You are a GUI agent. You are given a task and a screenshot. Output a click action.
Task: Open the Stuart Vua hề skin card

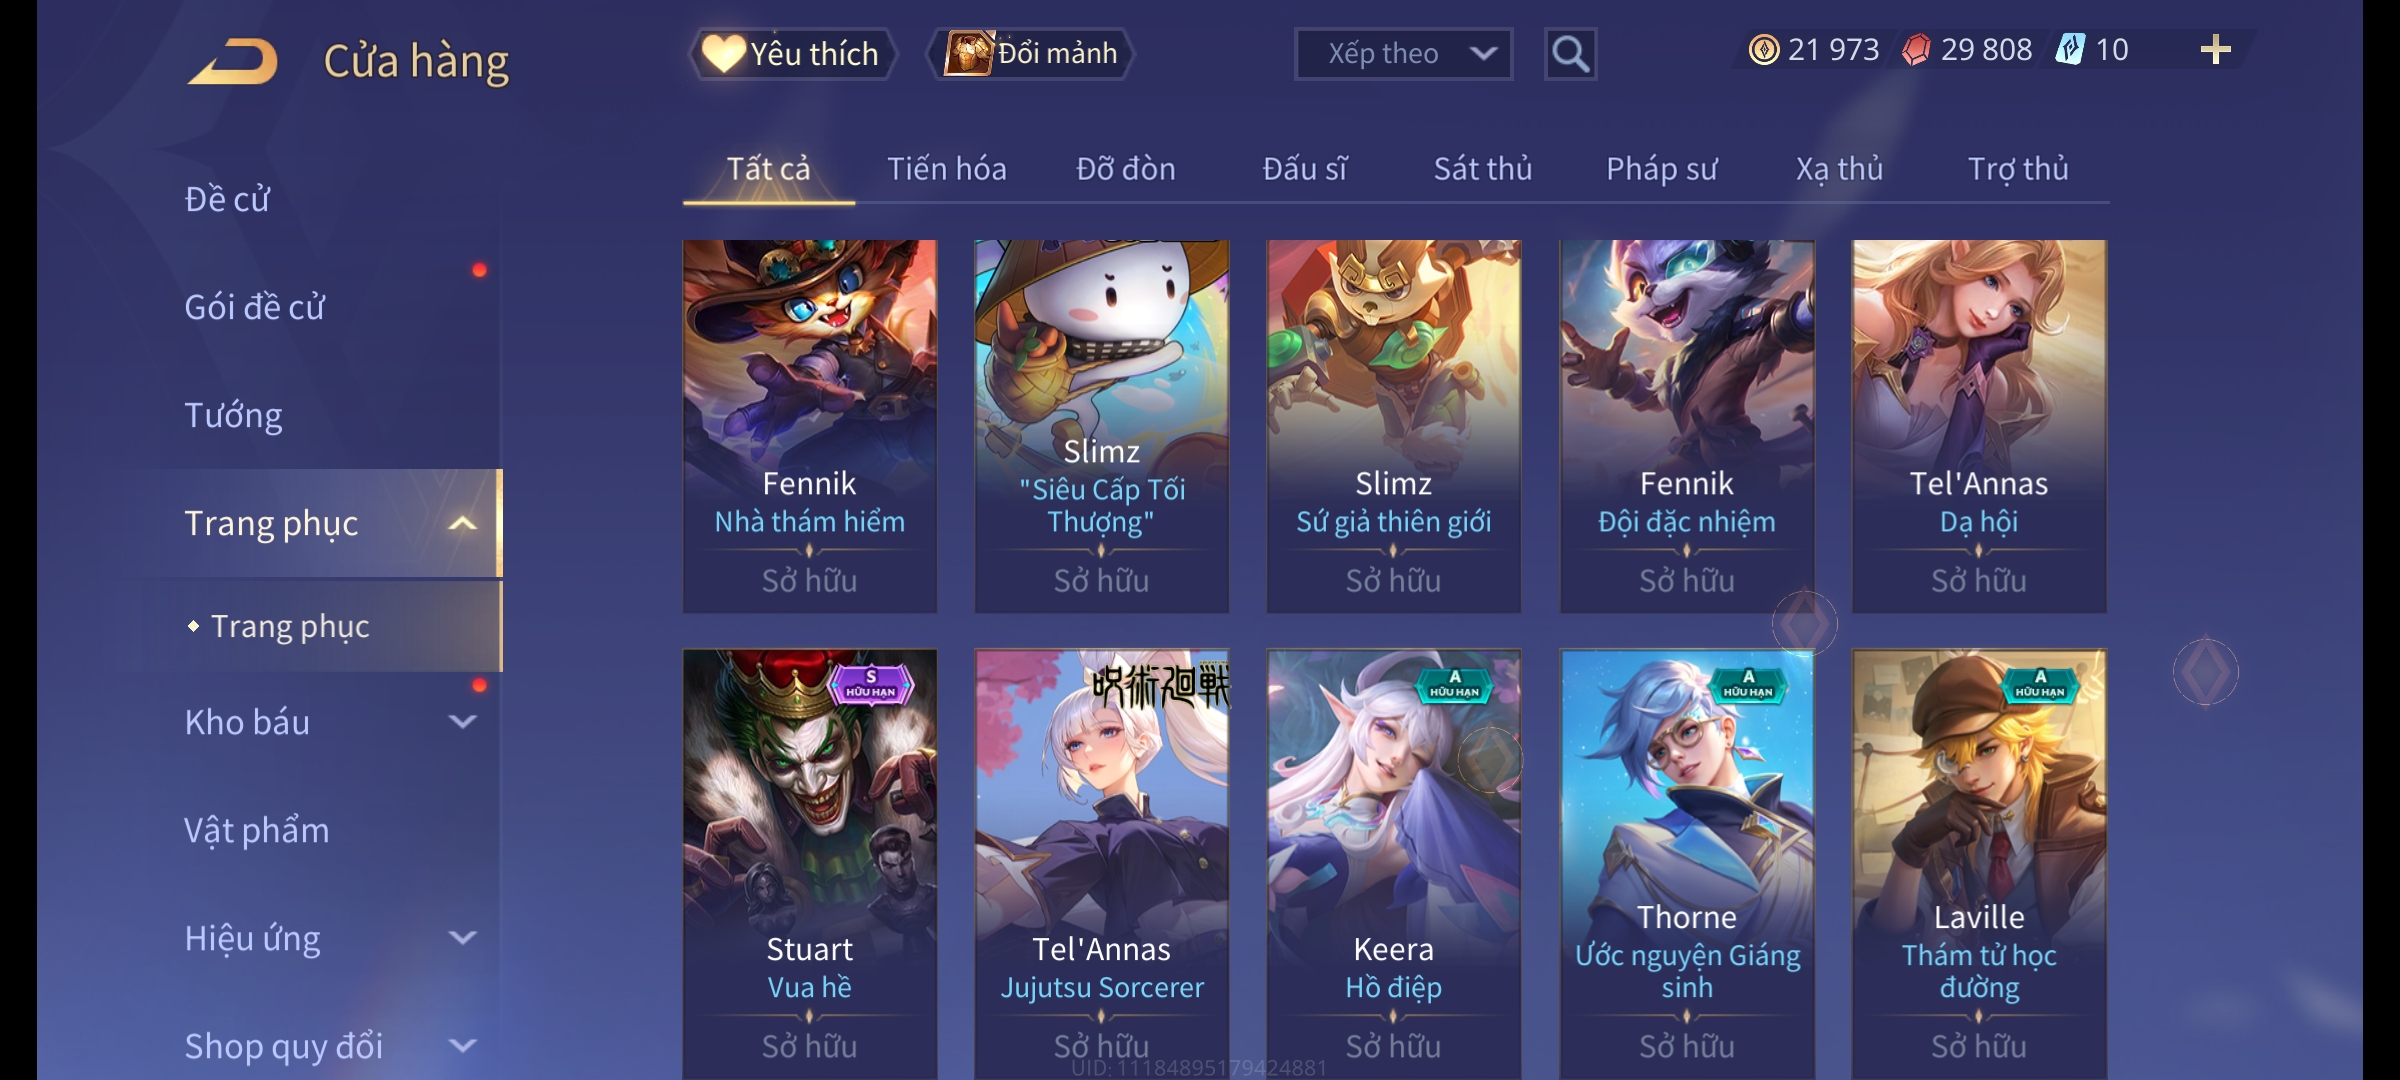click(810, 864)
